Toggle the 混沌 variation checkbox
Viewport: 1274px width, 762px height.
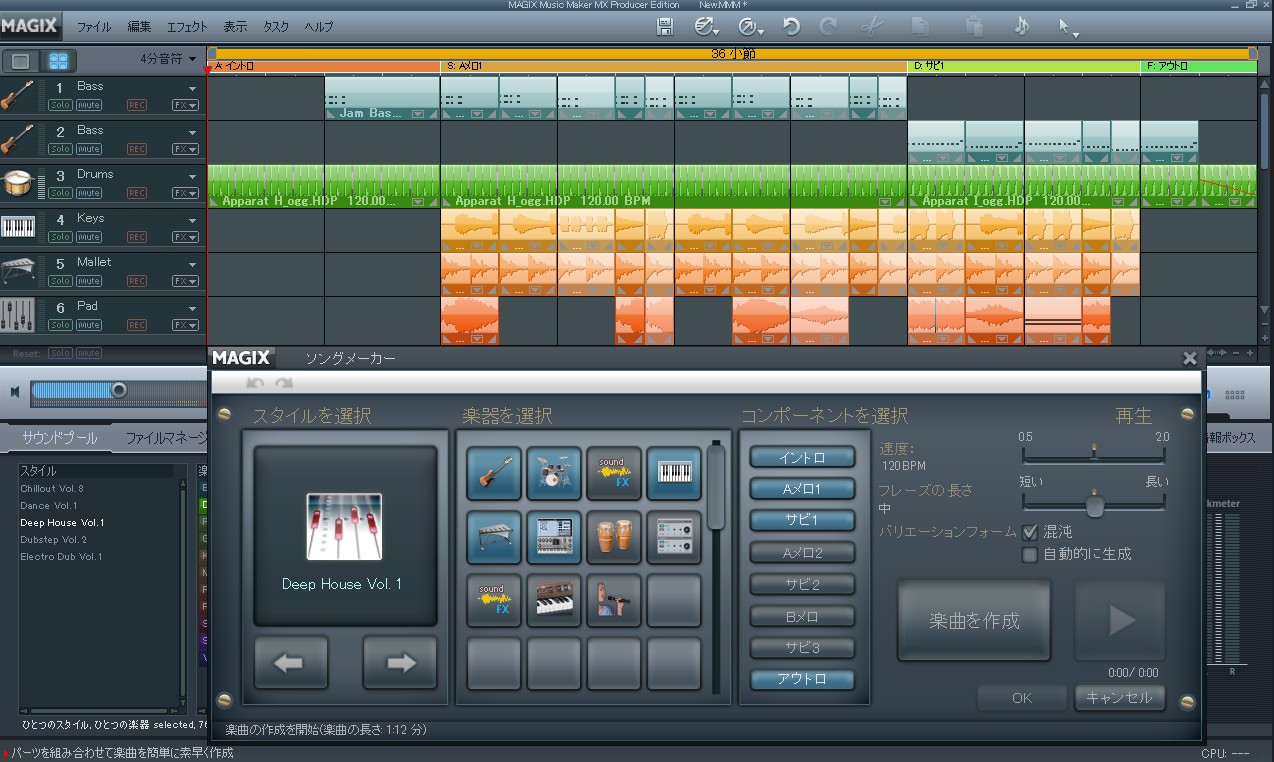coord(1029,532)
